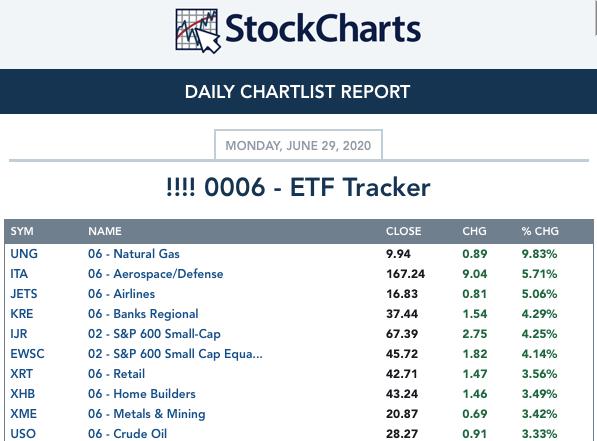Click the 06 - Airlines name link

121,294
